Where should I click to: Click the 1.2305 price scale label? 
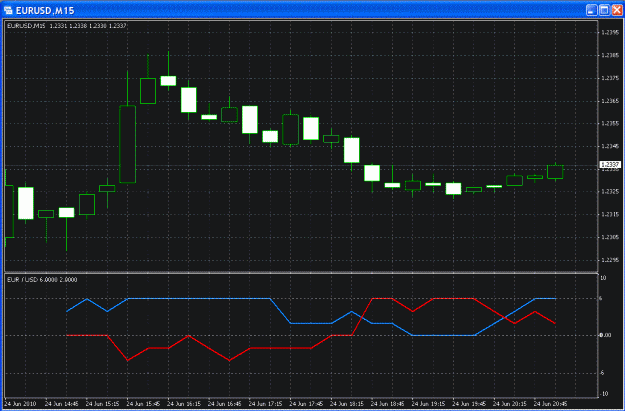point(610,237)
